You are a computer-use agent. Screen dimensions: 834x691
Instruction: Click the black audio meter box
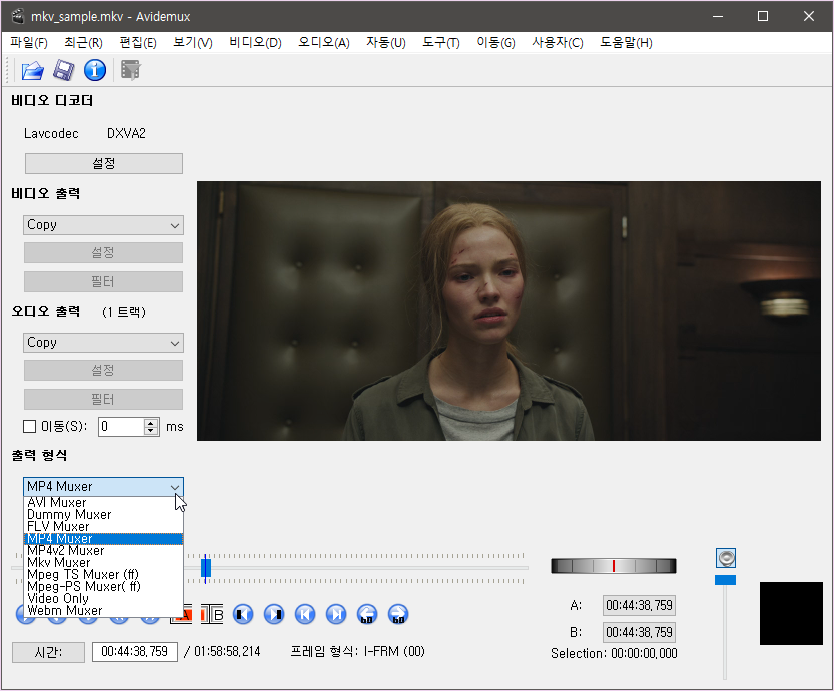point(791,613)
